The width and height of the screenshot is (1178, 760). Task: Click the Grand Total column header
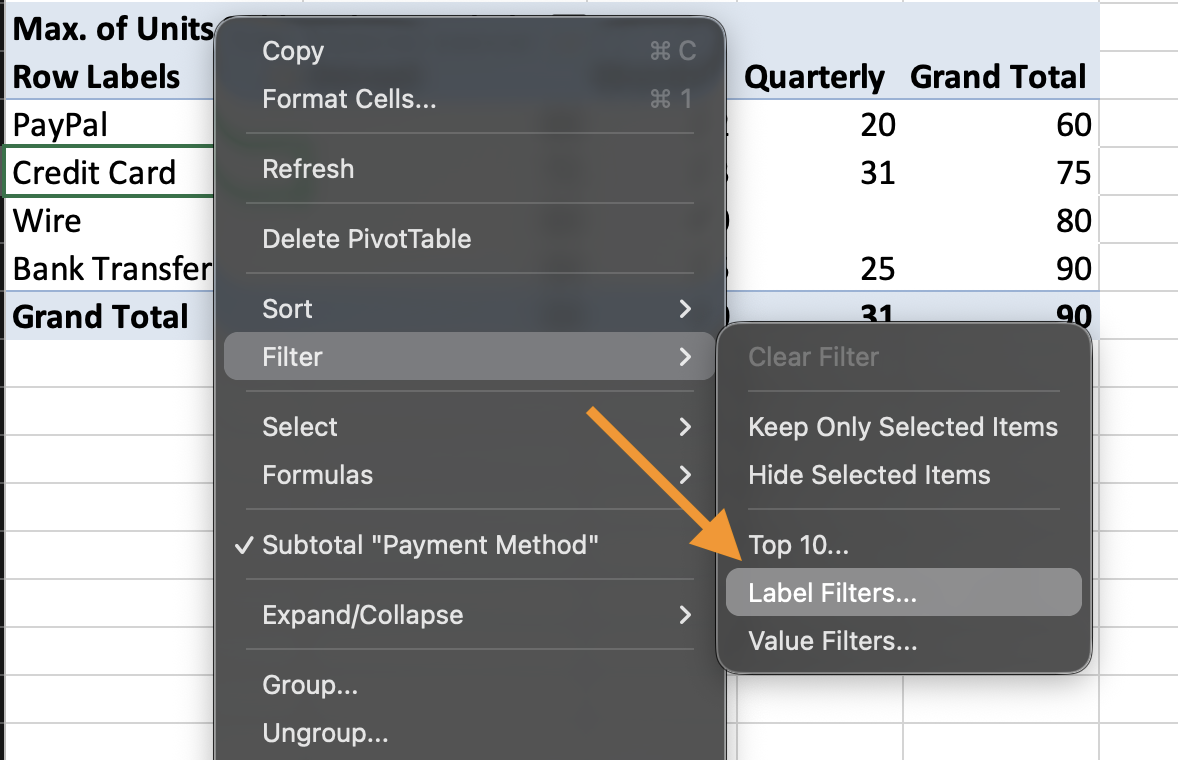click(x=997, y=77)
